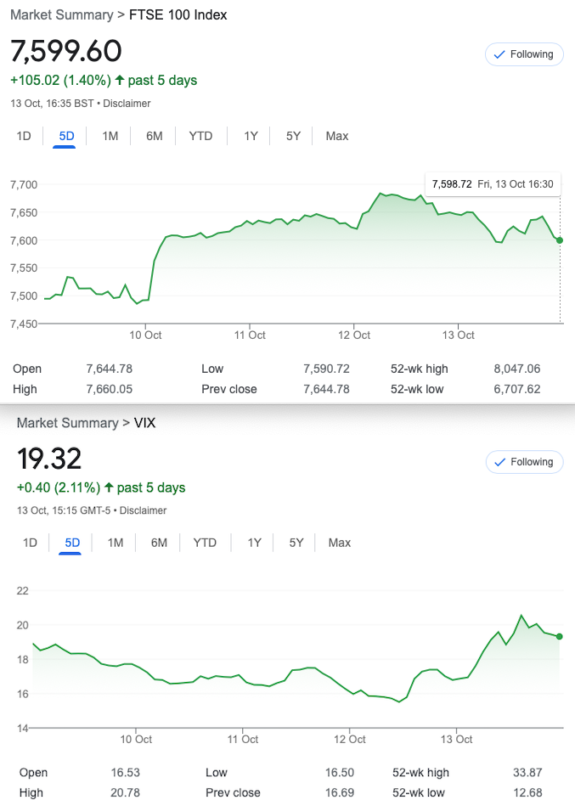Select Max range tab on VIX chart
The height and width of the screenshot is (800, 575).
point(339,543)
